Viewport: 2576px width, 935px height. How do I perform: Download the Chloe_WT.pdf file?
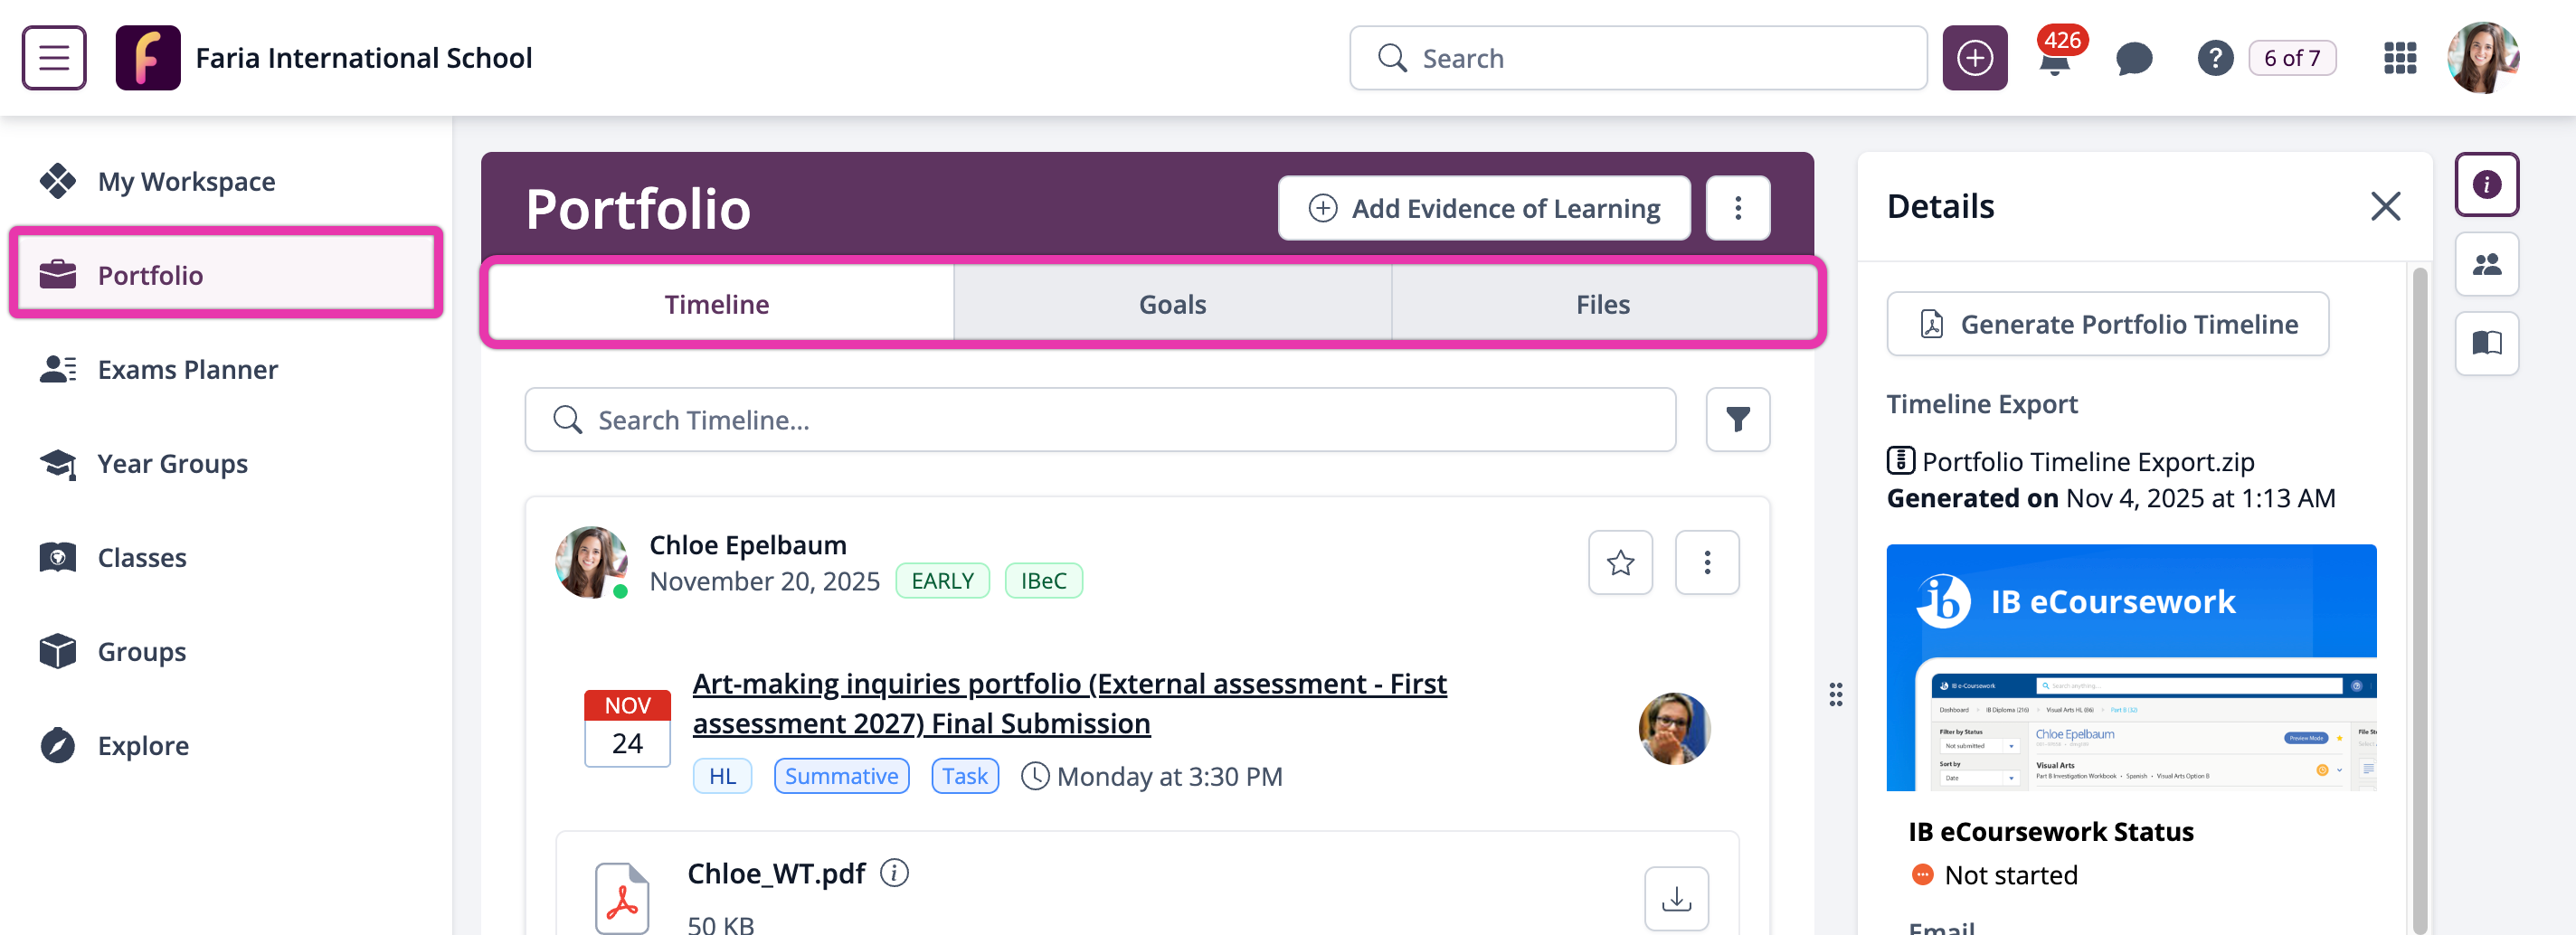(x=1676, y=898)
